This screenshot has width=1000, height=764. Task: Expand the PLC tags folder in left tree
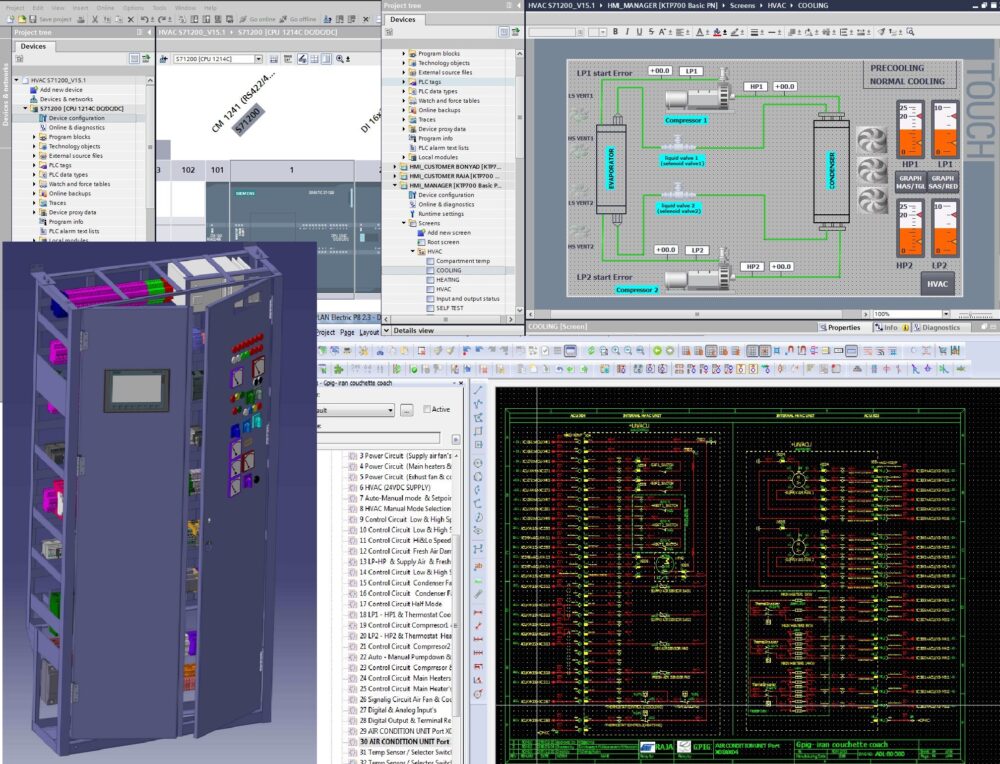point(35,165)
